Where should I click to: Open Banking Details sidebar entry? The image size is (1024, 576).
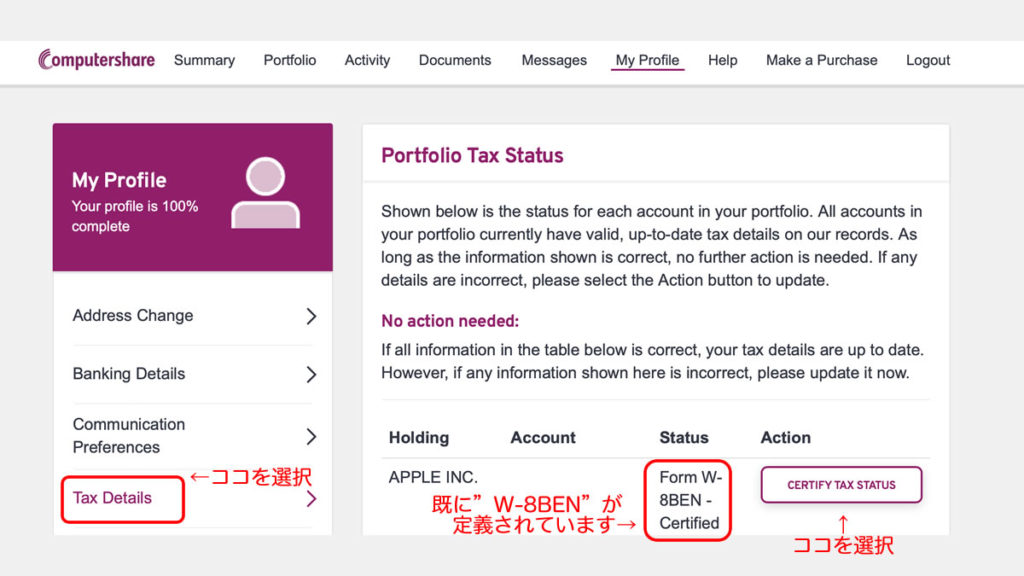coord(194,374)
